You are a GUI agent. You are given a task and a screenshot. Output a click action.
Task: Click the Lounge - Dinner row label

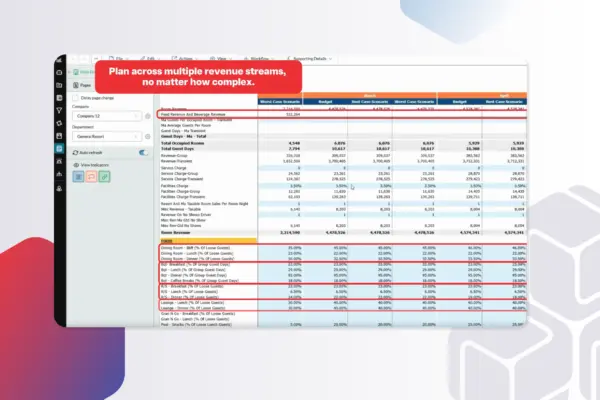(x=192, y=308)
